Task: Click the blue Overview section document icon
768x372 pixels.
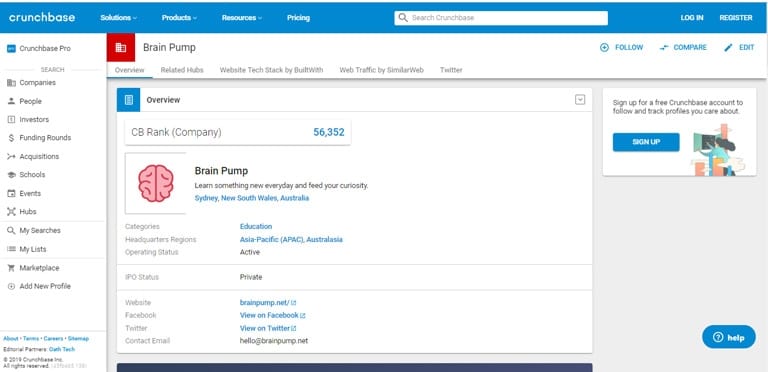Action: point(128,100)
